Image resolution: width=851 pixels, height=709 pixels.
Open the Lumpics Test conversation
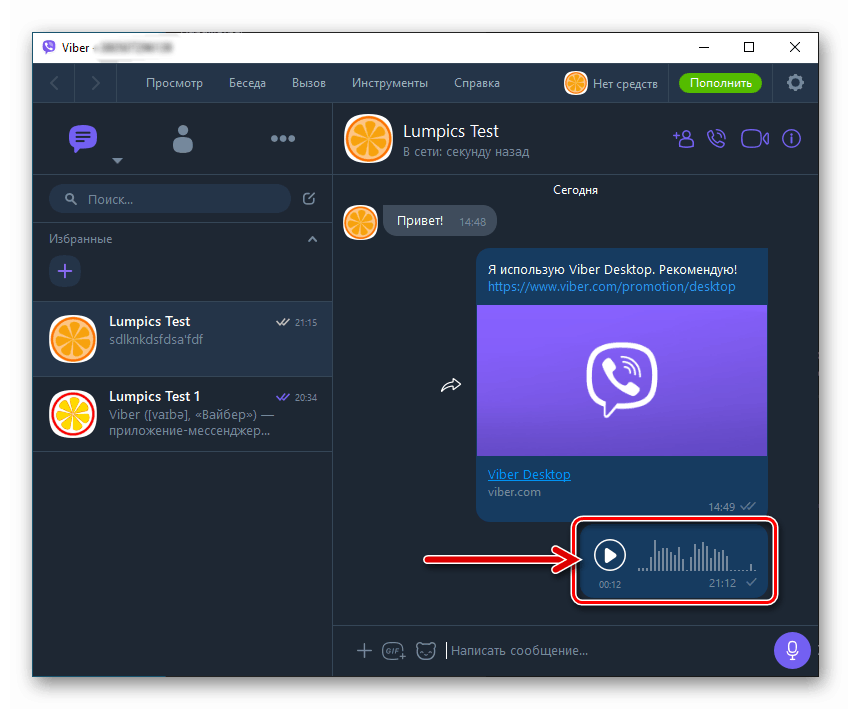click(x=182, y=339)
